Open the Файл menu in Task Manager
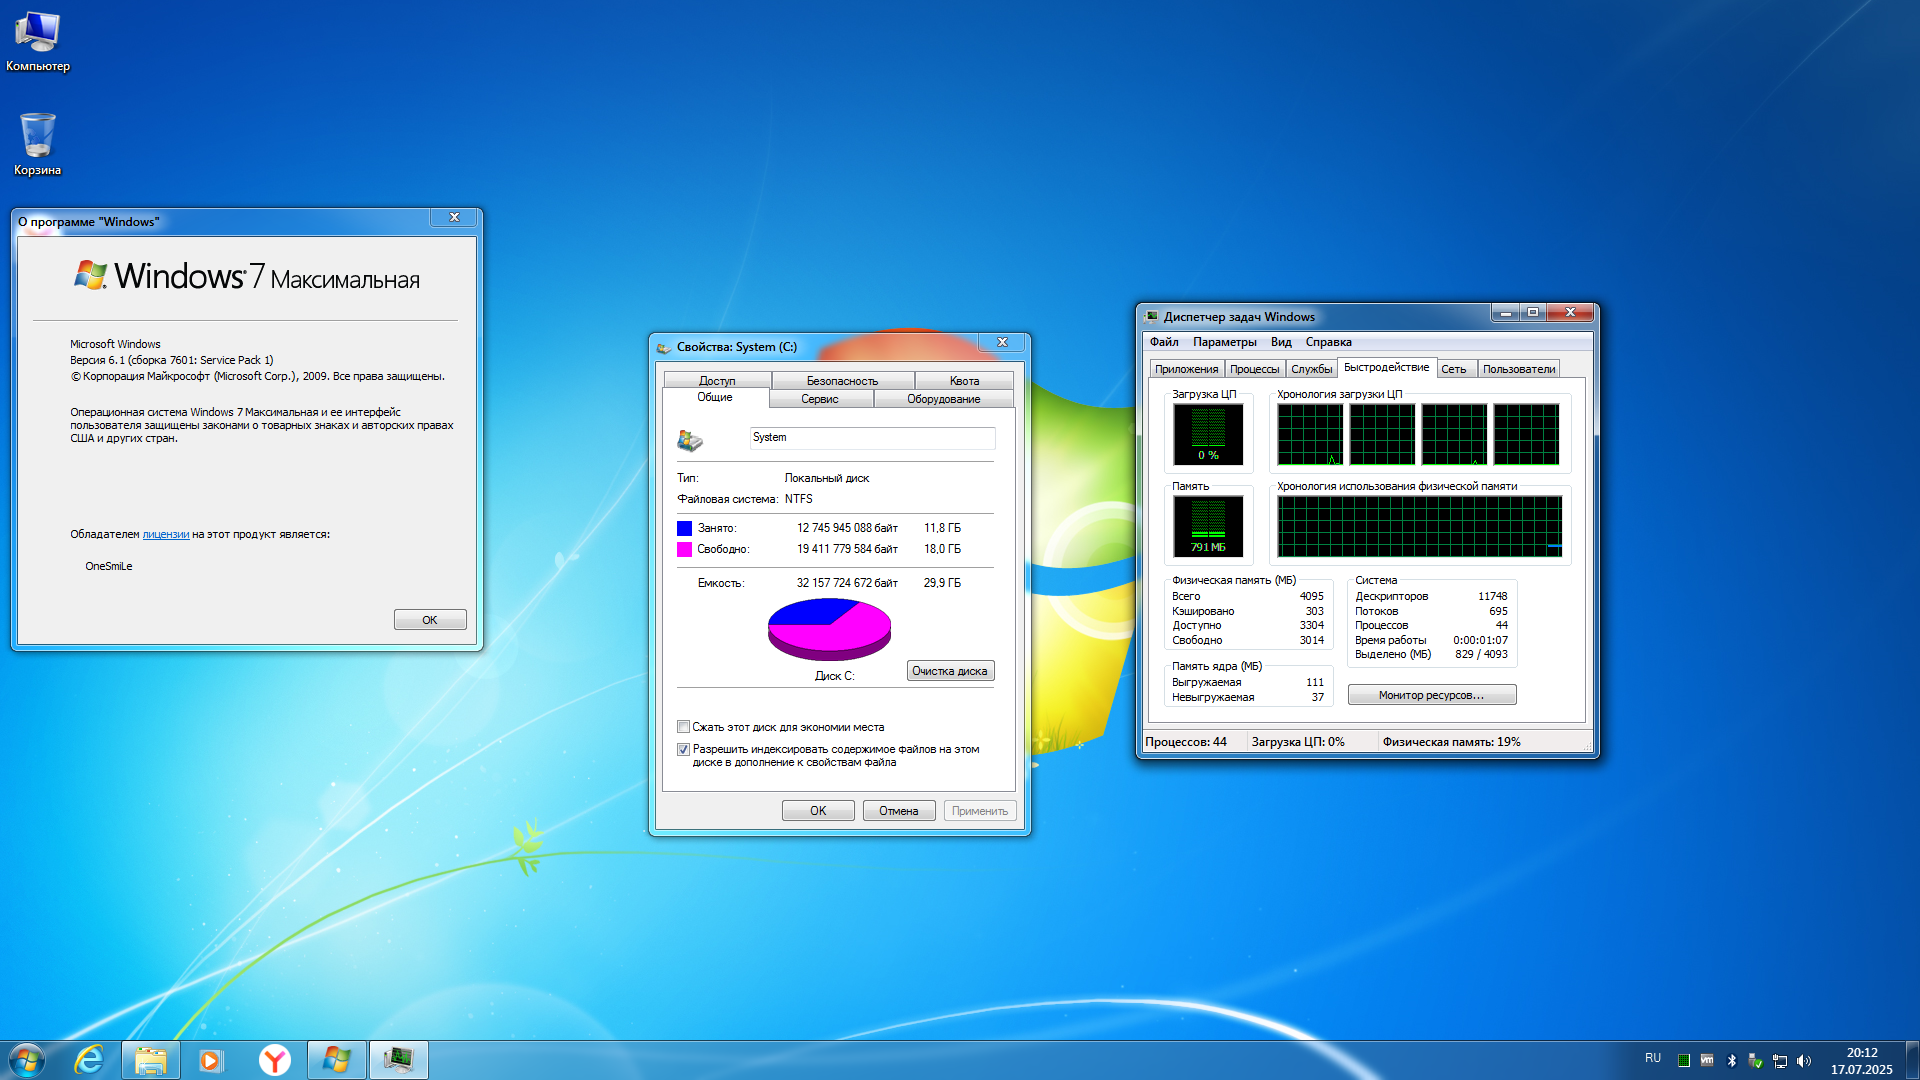Screen dimensions: 1920x1080 tap(1164, 342)
